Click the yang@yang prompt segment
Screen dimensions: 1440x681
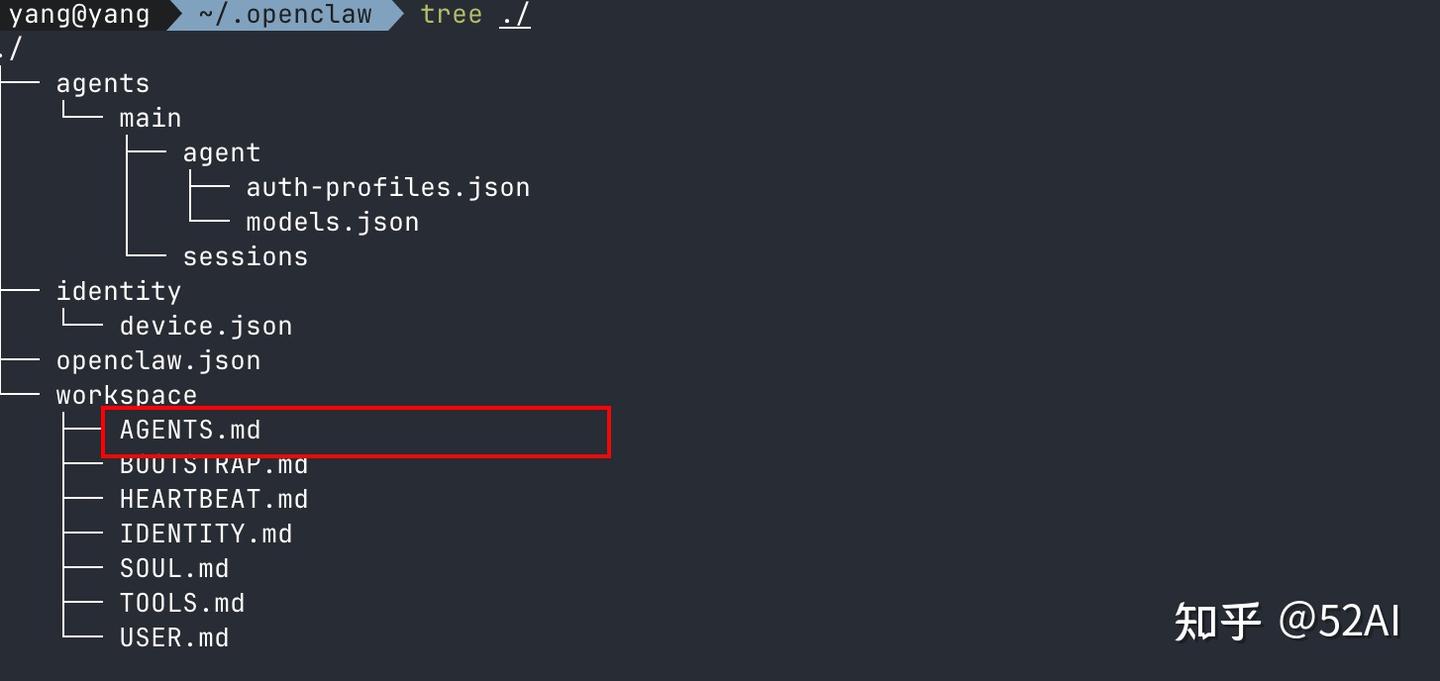[78, 15]
